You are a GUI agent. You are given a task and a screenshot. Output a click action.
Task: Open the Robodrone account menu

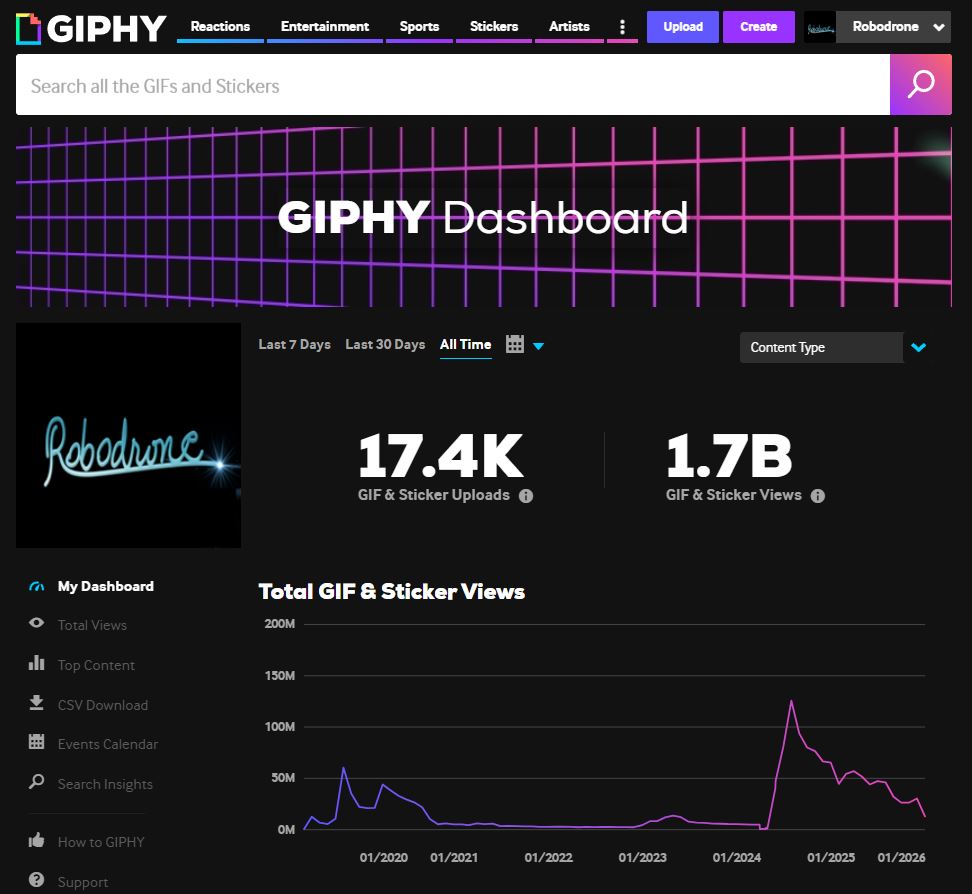876,27
